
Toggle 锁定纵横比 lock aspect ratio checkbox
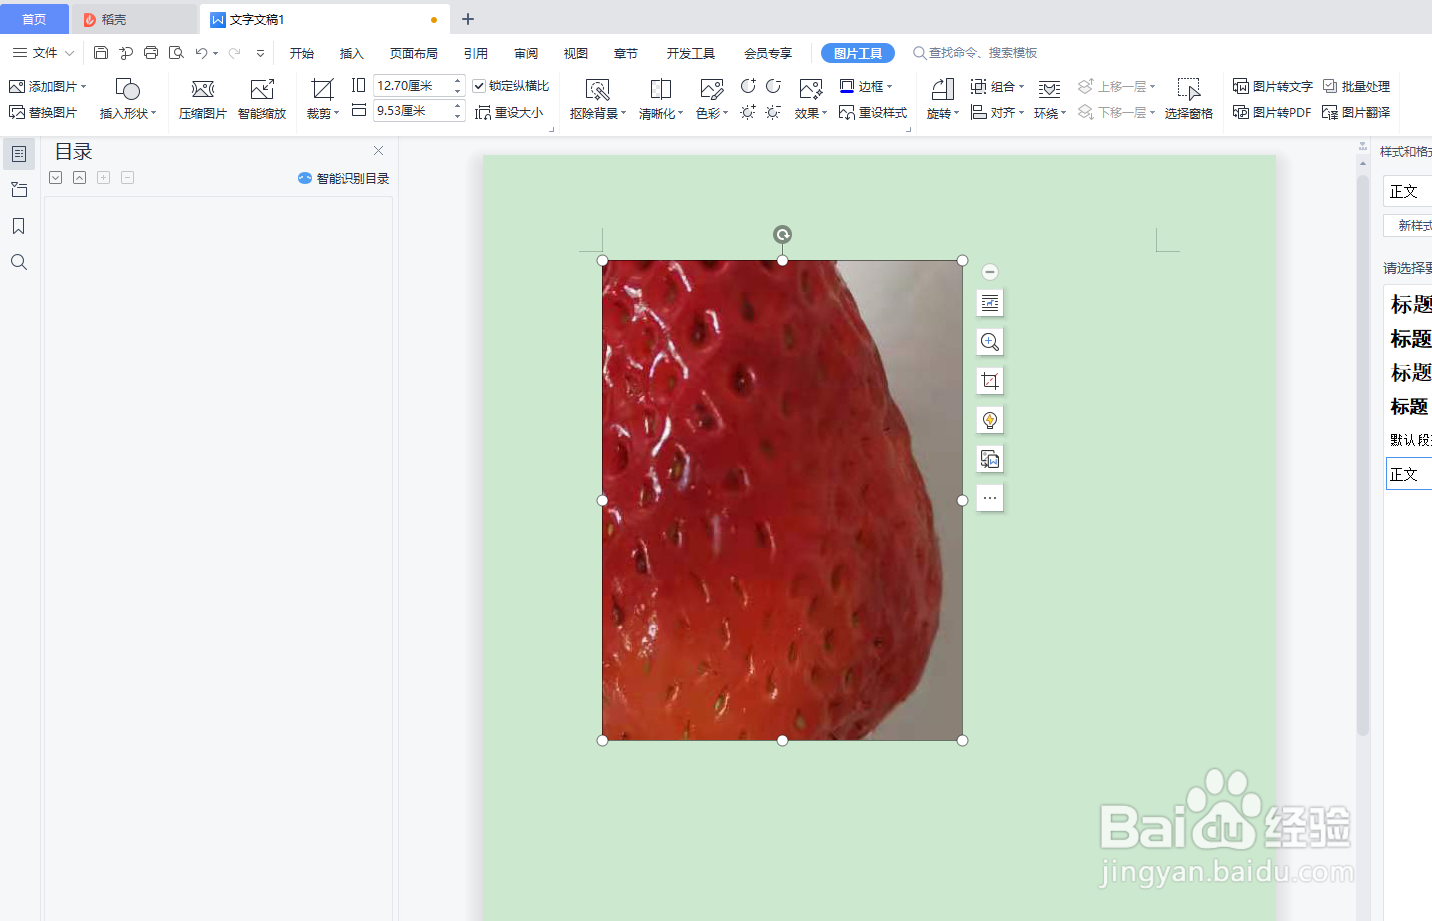coord(479,86)
